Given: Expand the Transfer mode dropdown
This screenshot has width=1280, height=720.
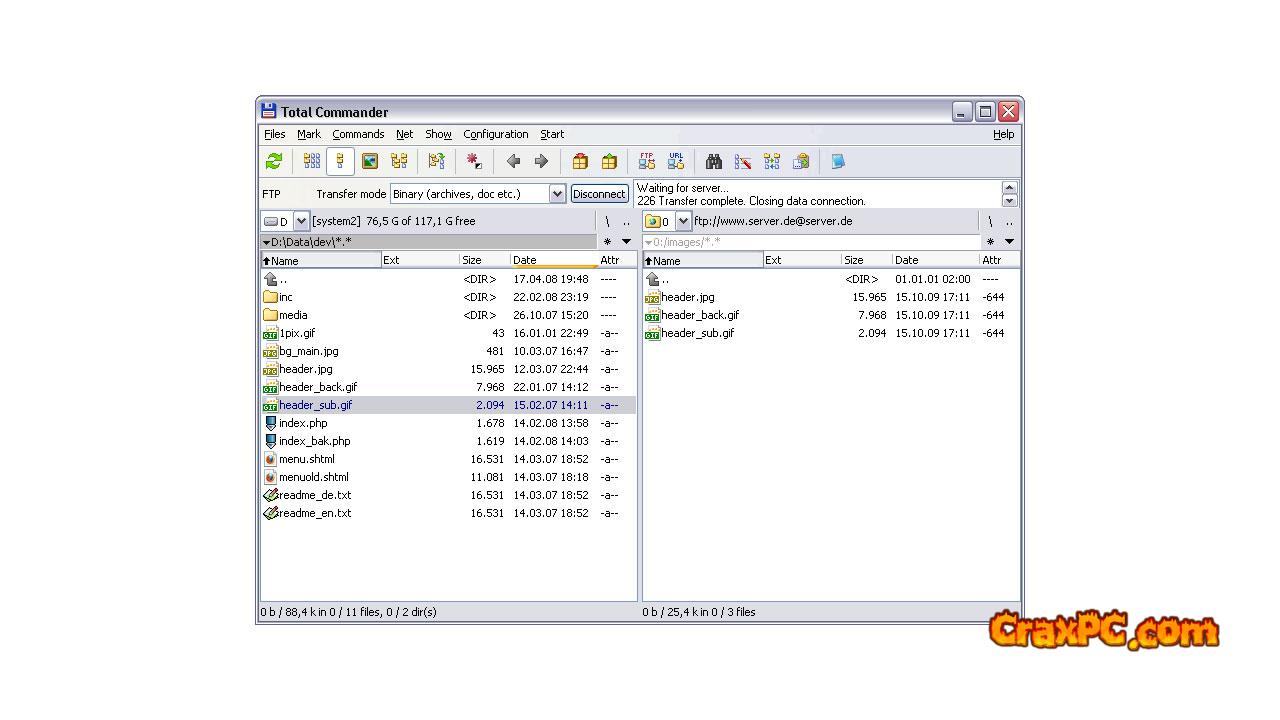Looking at the screenshot, I should click(557, 194).
